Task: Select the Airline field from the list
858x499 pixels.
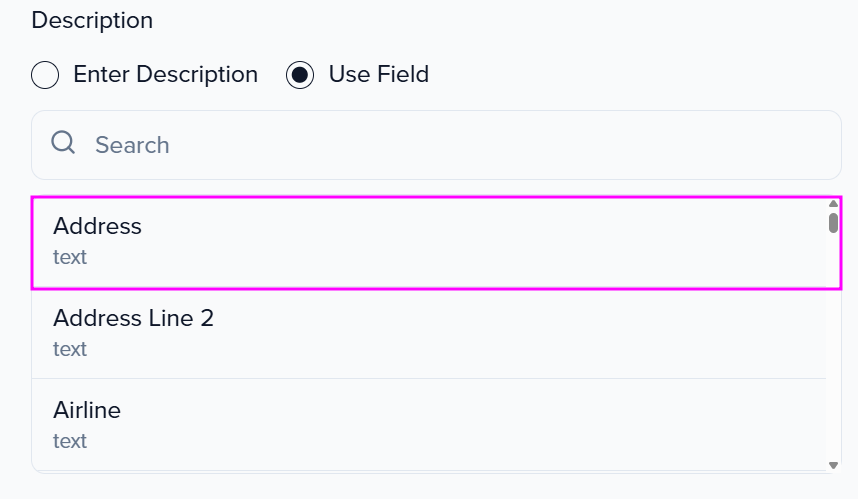Action: [430, 425]
